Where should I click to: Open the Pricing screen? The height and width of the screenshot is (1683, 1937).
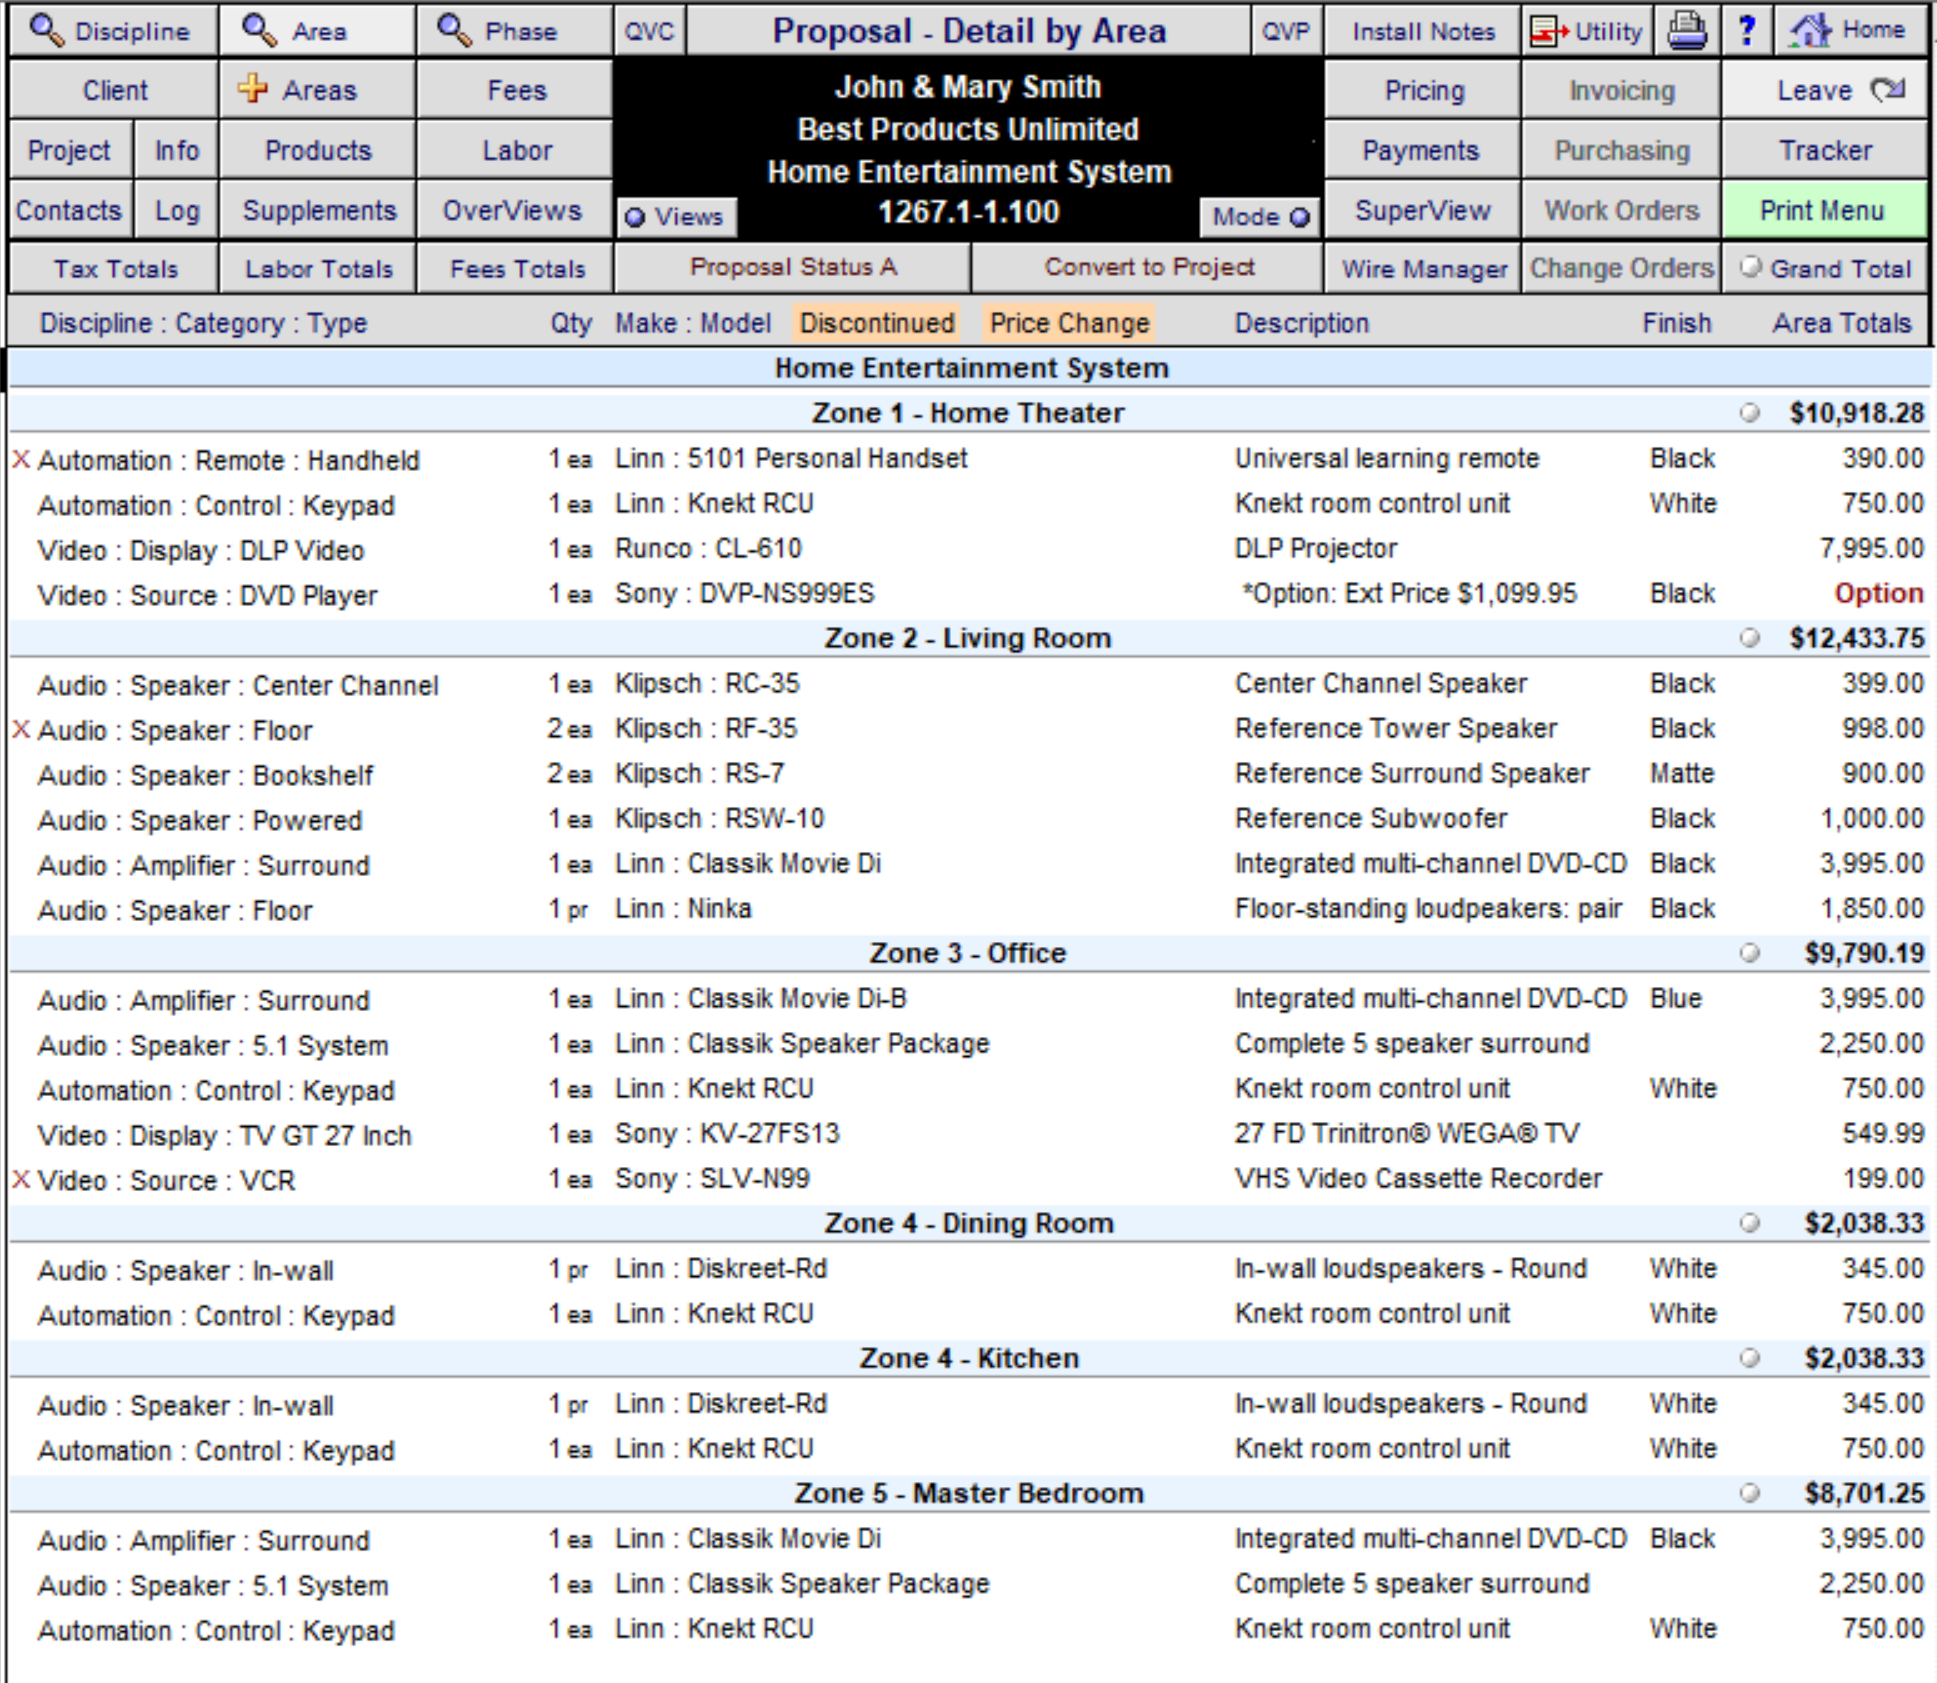click(1422, 90)
